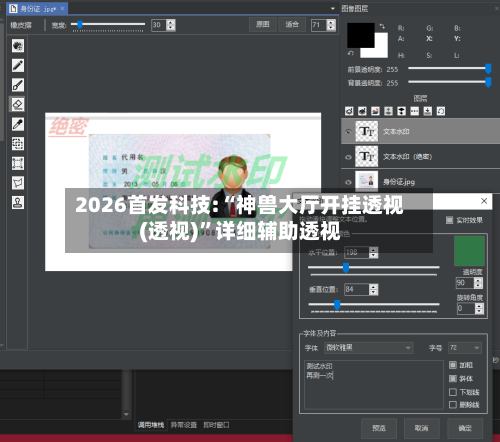The width and height of the screenshot is (500, 442).
Task: Switch to the 异常设置 tab at bottom
Action: [184, 425]
